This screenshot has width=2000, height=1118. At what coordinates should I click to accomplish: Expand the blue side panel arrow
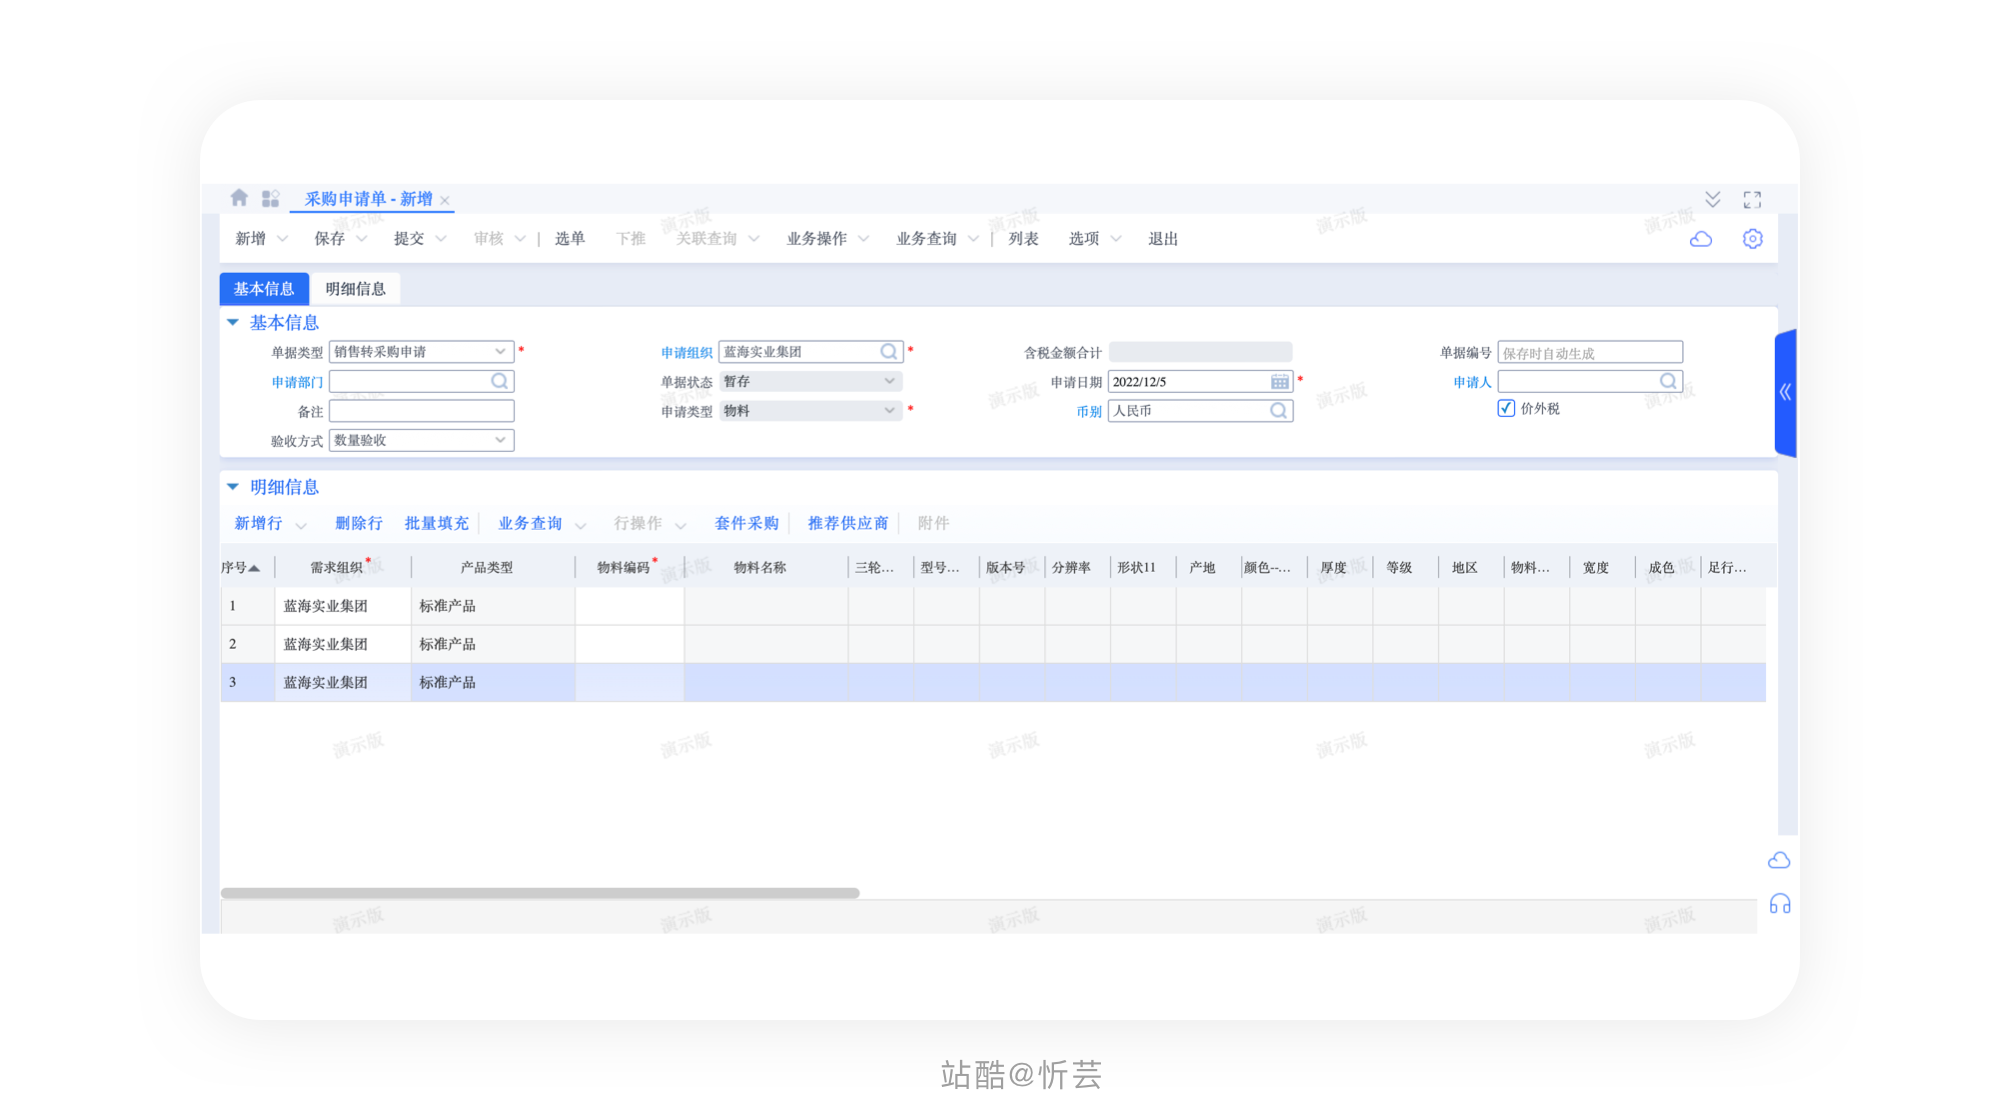[x=1785, y=392]
